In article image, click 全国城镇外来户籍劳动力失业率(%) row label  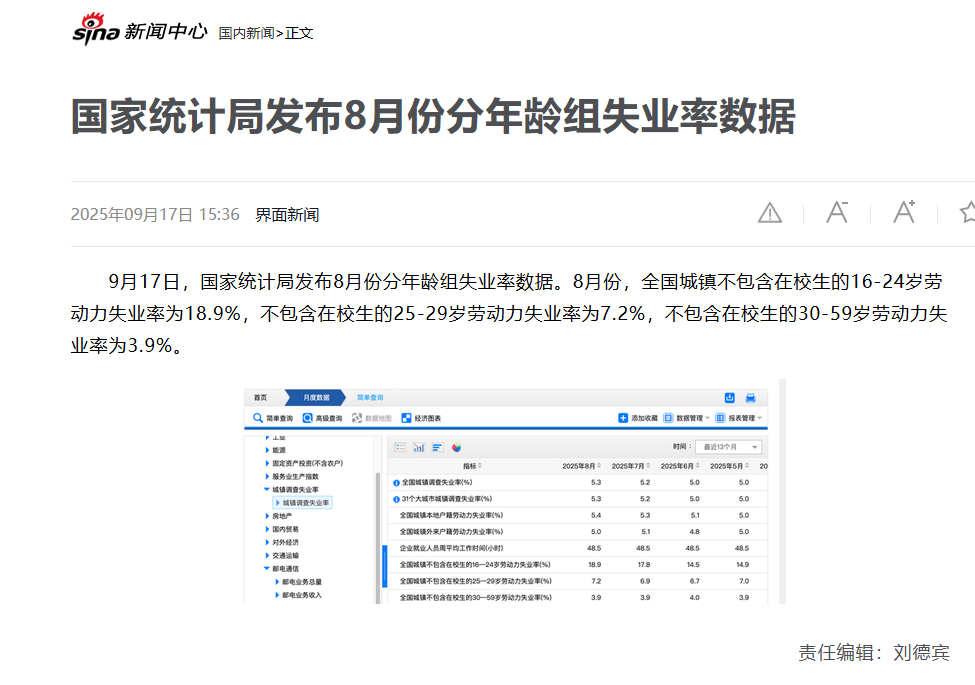pyautogui.click(x=451, y=531)
